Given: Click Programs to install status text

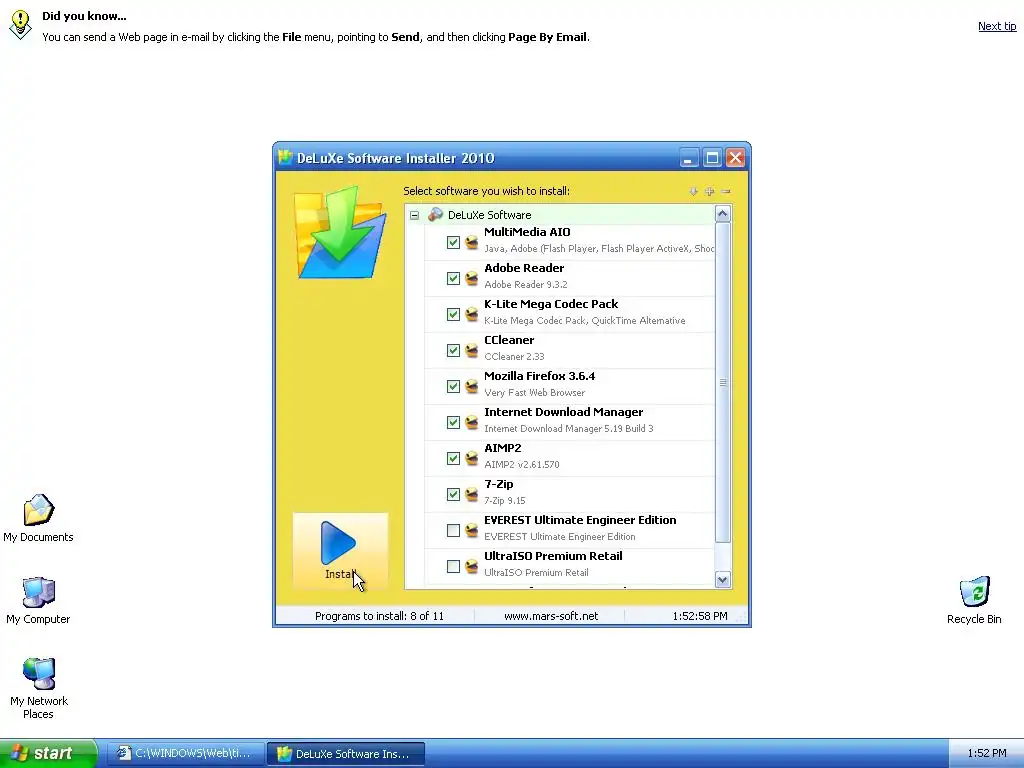Looking at the screenshot, I should [379, 616].
